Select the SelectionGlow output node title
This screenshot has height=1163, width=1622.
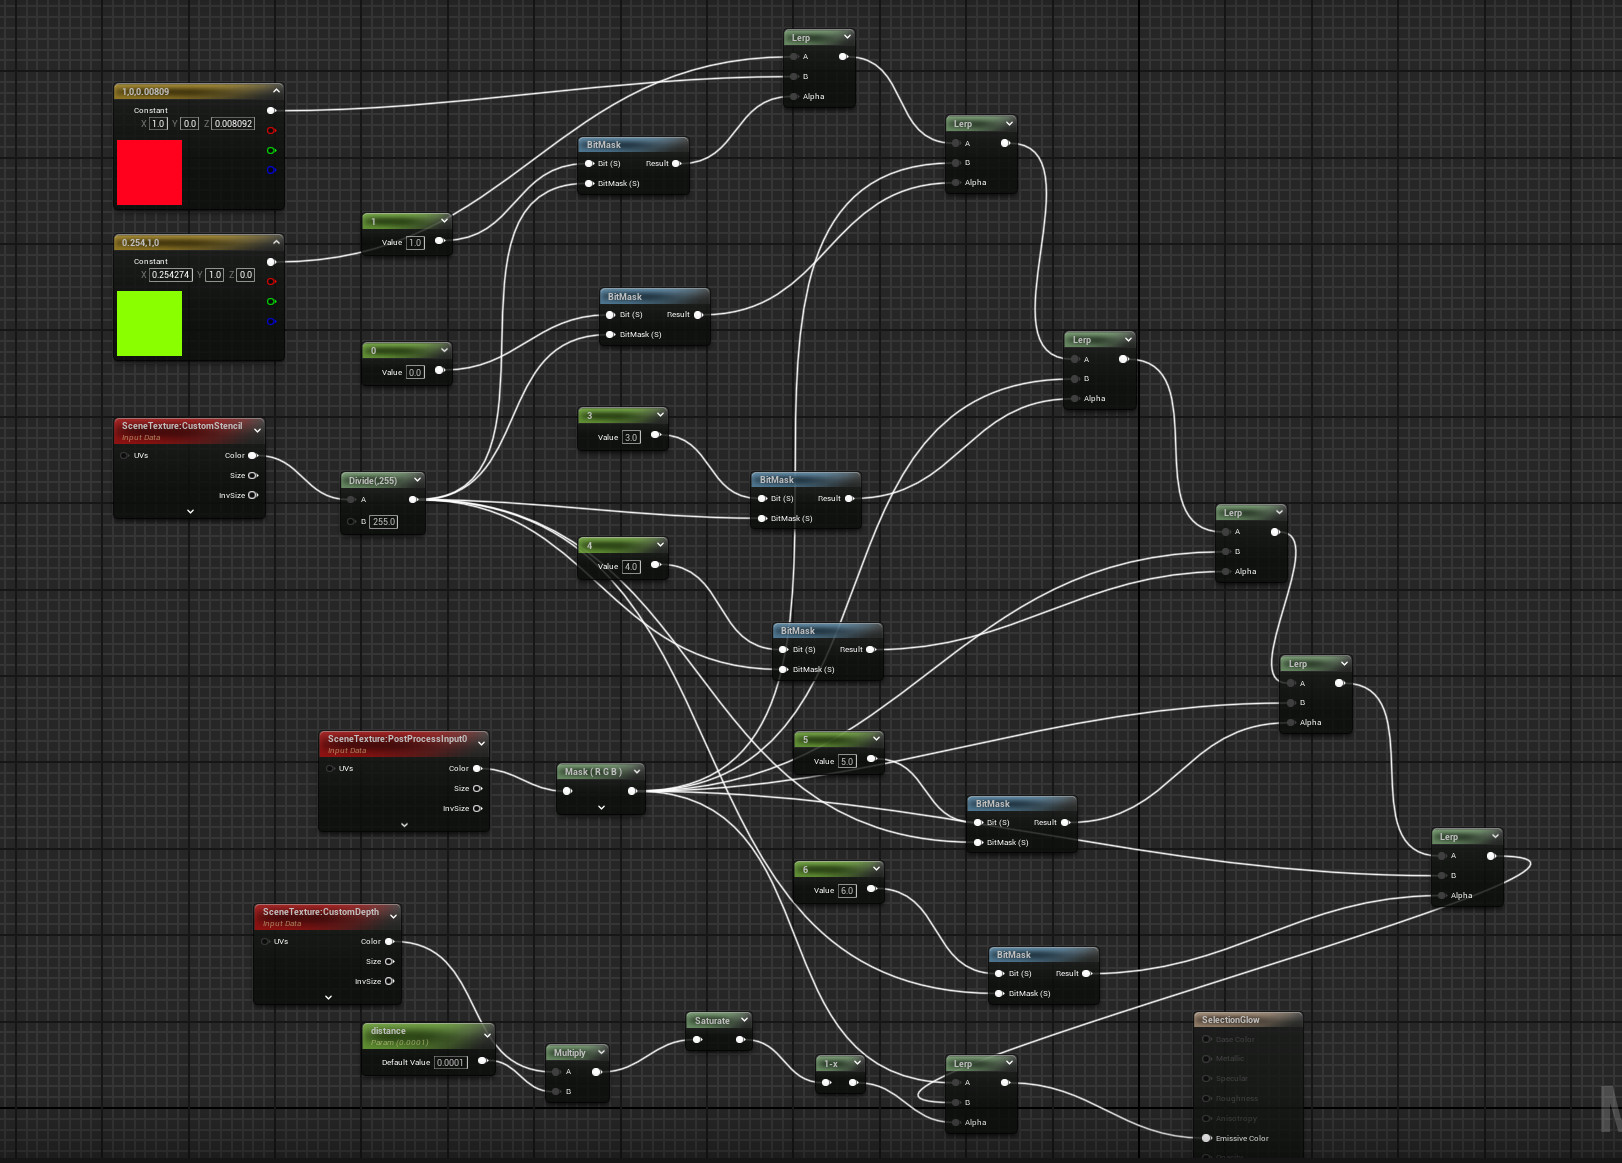[x=1230, y=1020]
